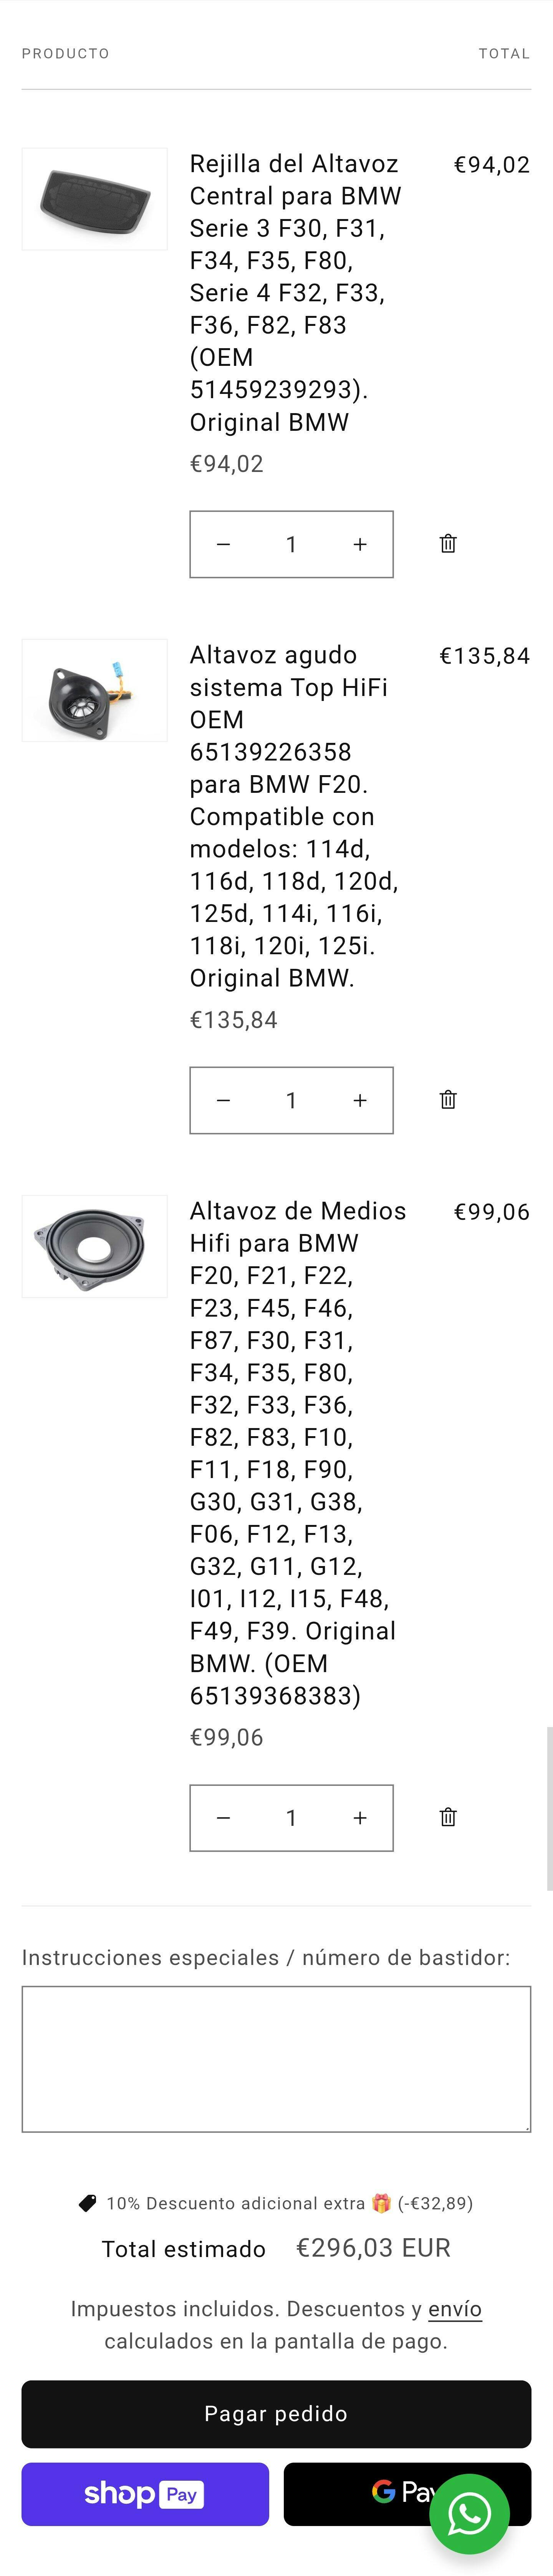Image resolution: width=553 pixels, height=2576 pixels.
Task: Delete the Rejilla del Altavoz Central item
Action: point(448,544)
